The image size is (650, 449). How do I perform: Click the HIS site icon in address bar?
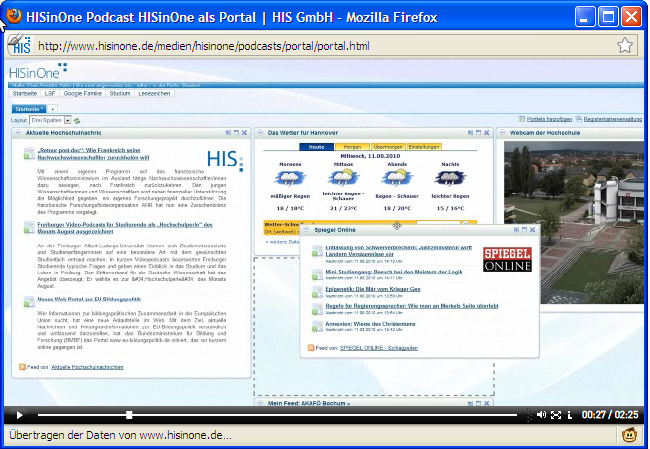point(20,44)
